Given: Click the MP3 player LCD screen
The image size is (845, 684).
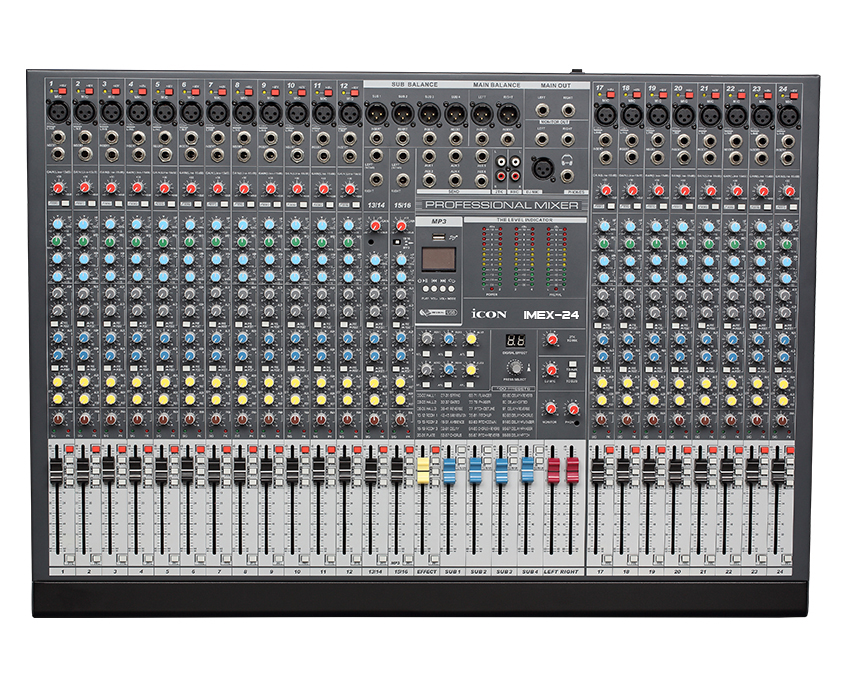Looking at the screenshot, I should [x=438, y=261].
